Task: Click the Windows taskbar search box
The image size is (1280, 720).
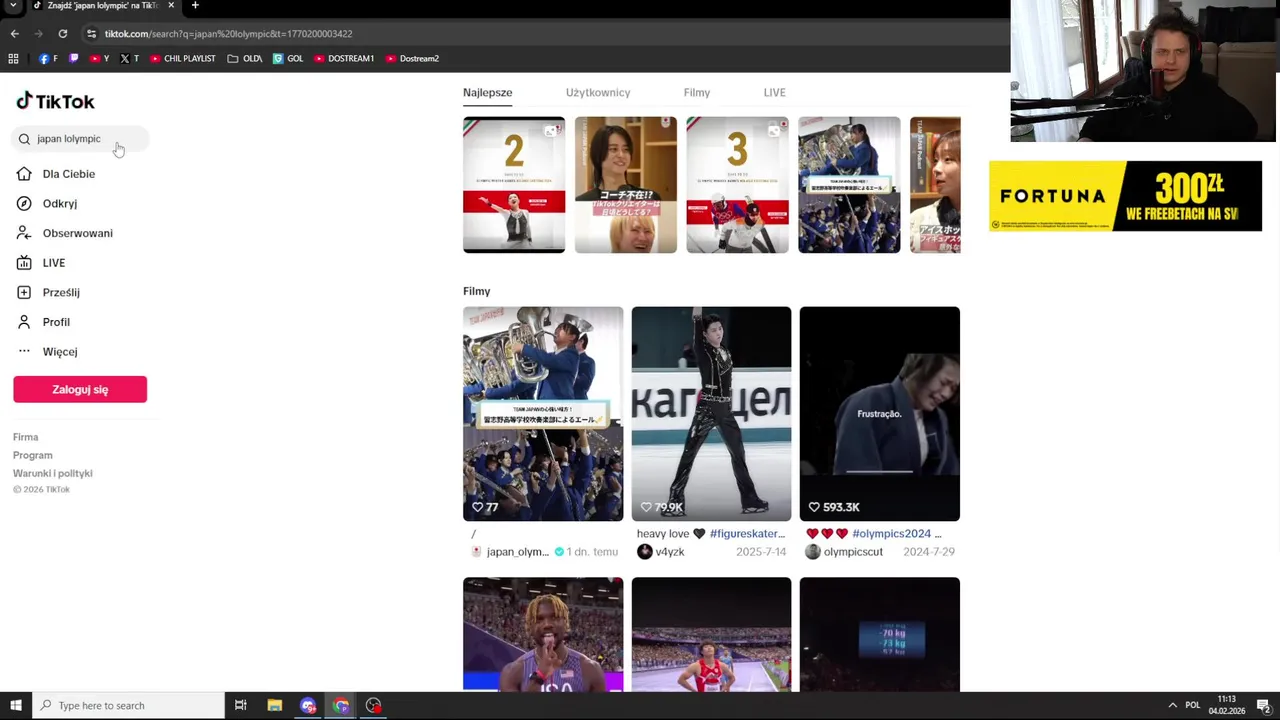Action: 129,705
